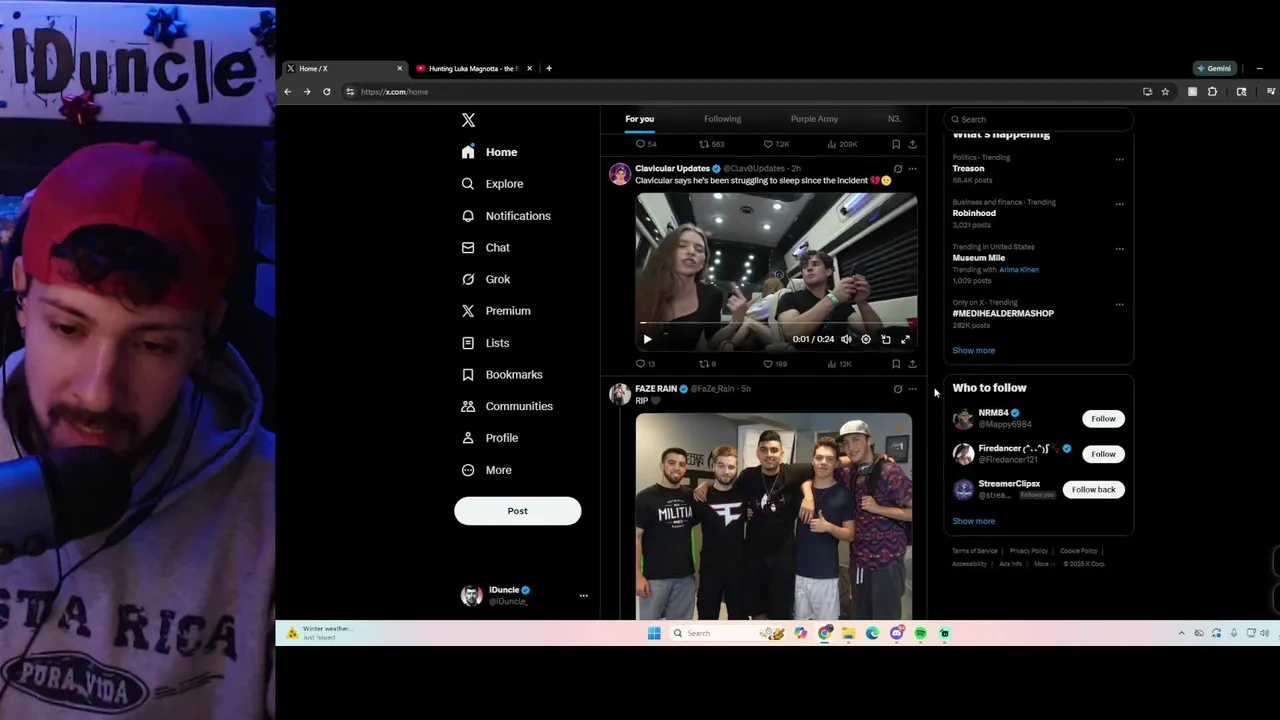
Task: Click the X logo above the sidebar
Action: coord(468,120)
